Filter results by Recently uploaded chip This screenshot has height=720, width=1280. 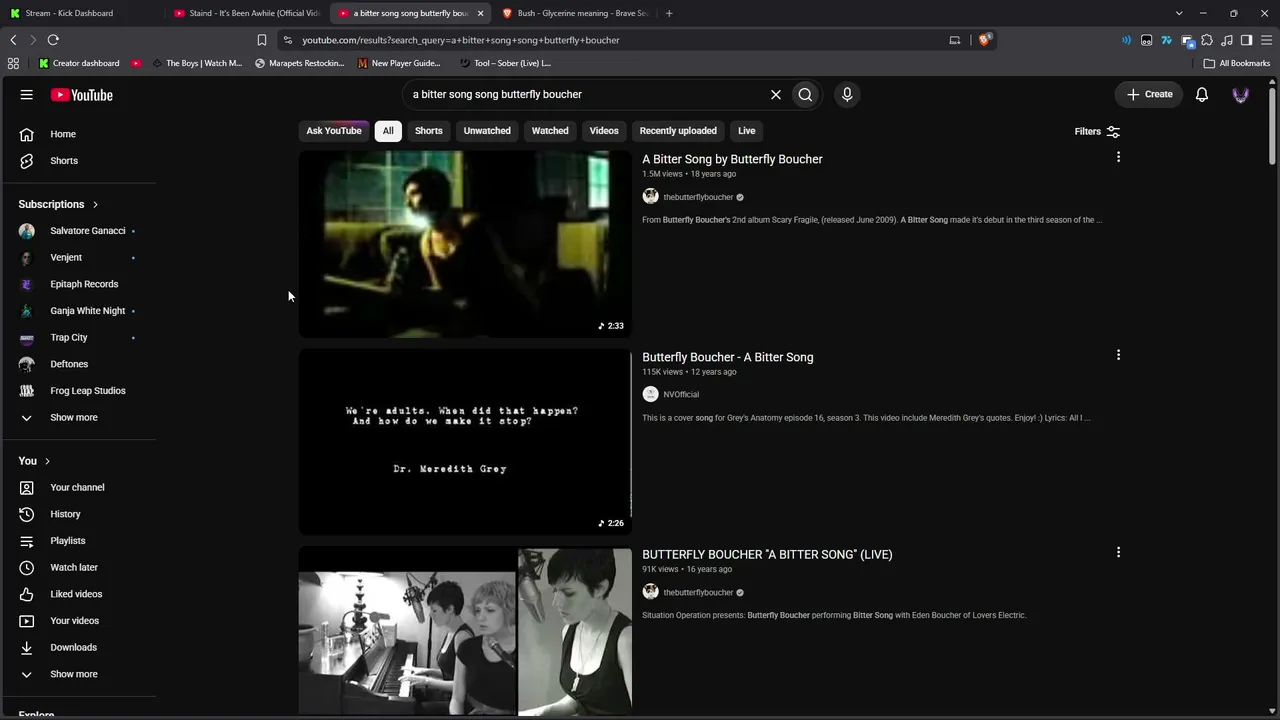coord(678,131)
